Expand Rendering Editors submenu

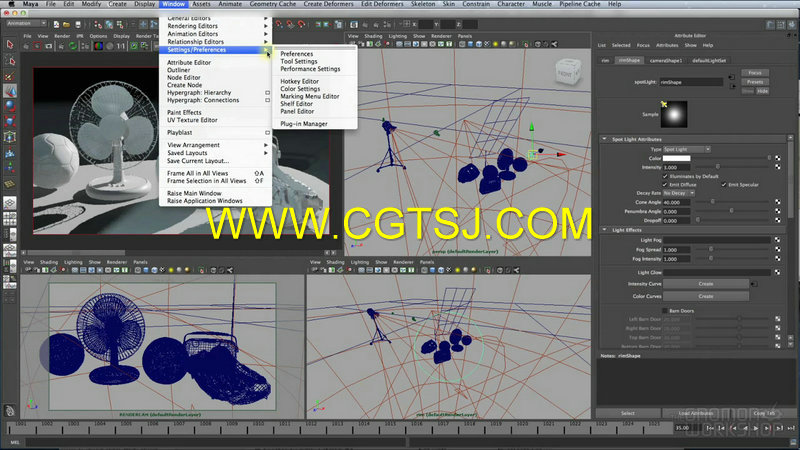click(x=216, y=26)
